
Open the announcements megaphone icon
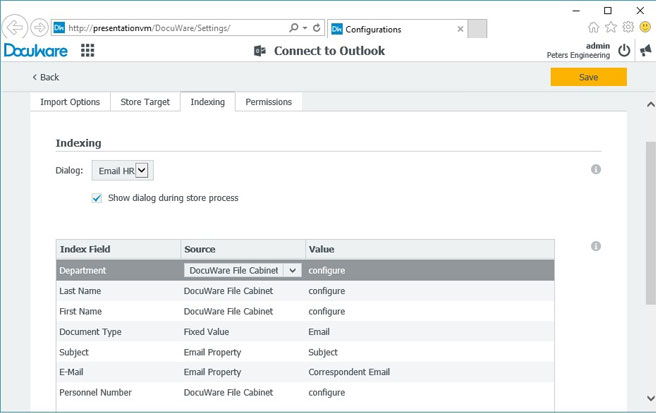click(645, 50)
